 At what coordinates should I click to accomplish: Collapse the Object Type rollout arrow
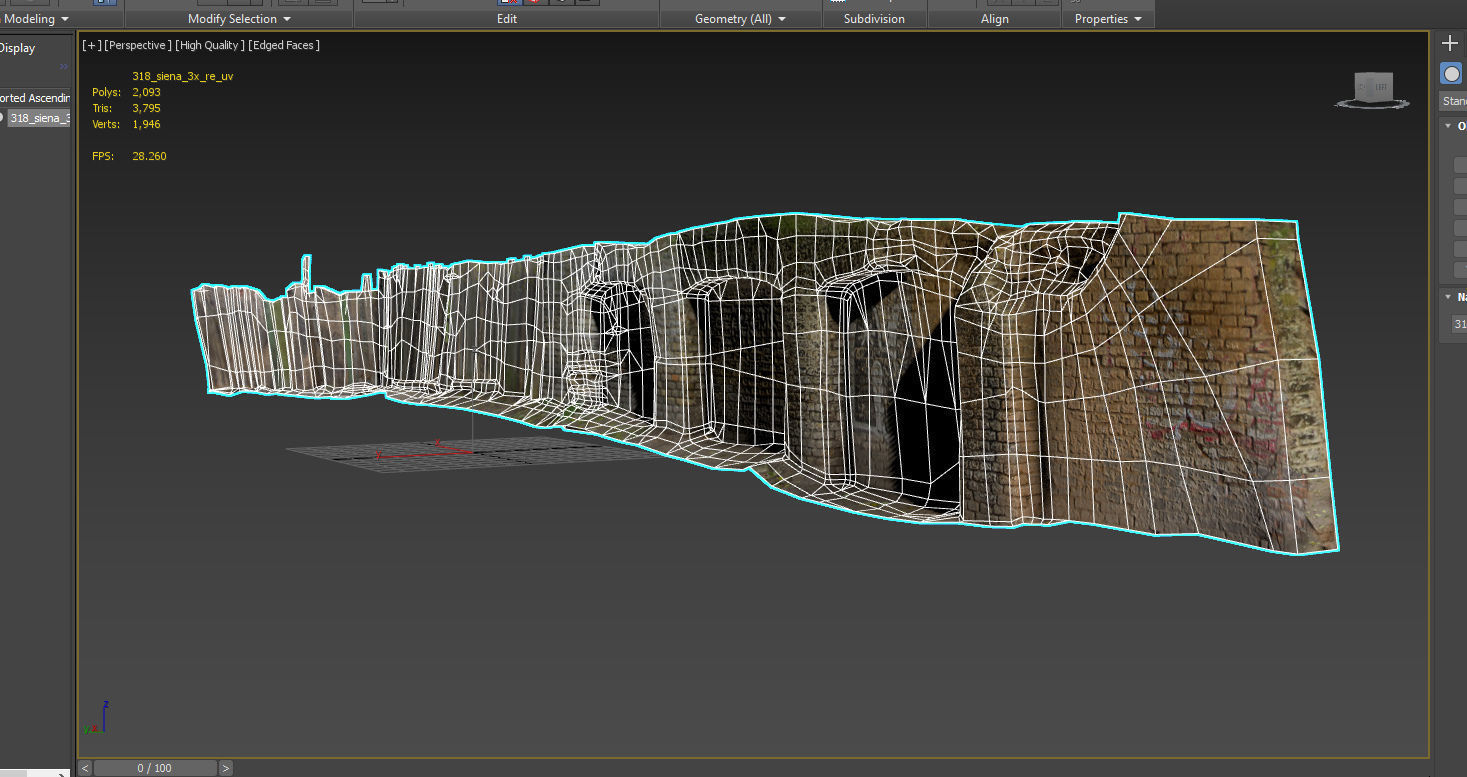[1448, 126]
